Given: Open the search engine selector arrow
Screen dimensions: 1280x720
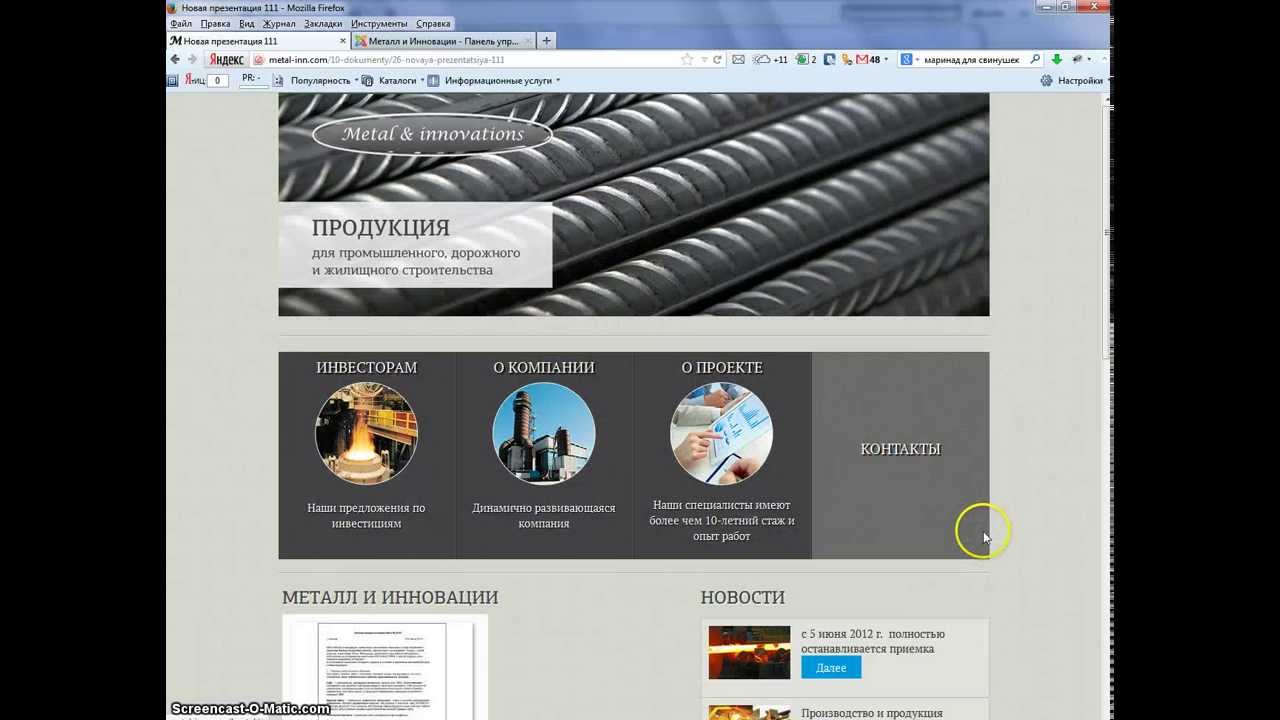Looking at the screenshot, I should (x=916, y=60).
